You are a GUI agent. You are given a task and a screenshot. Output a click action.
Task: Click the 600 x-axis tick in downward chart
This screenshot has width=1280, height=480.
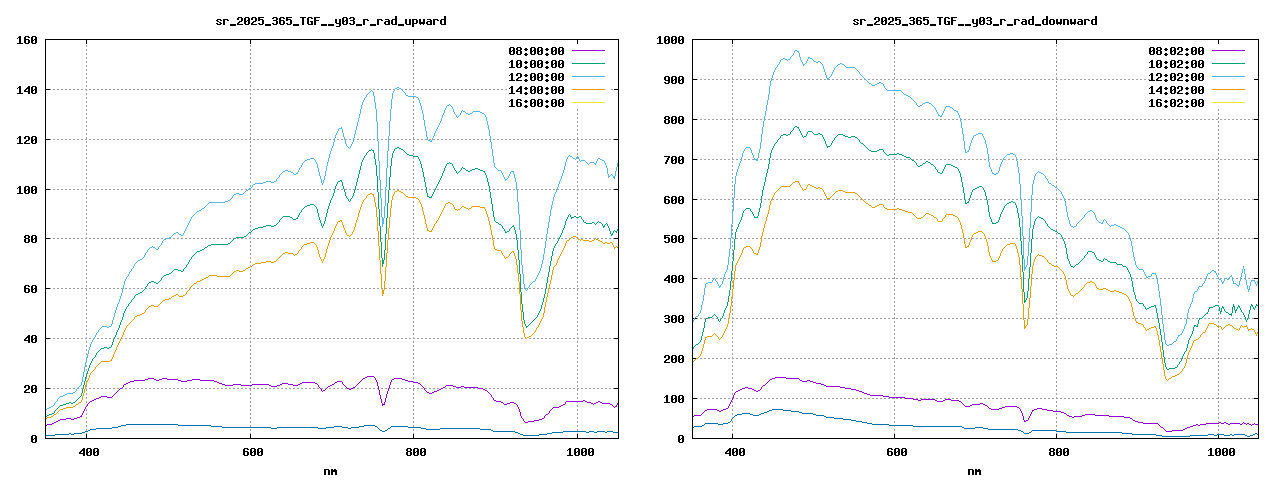(x=896, y=453)
